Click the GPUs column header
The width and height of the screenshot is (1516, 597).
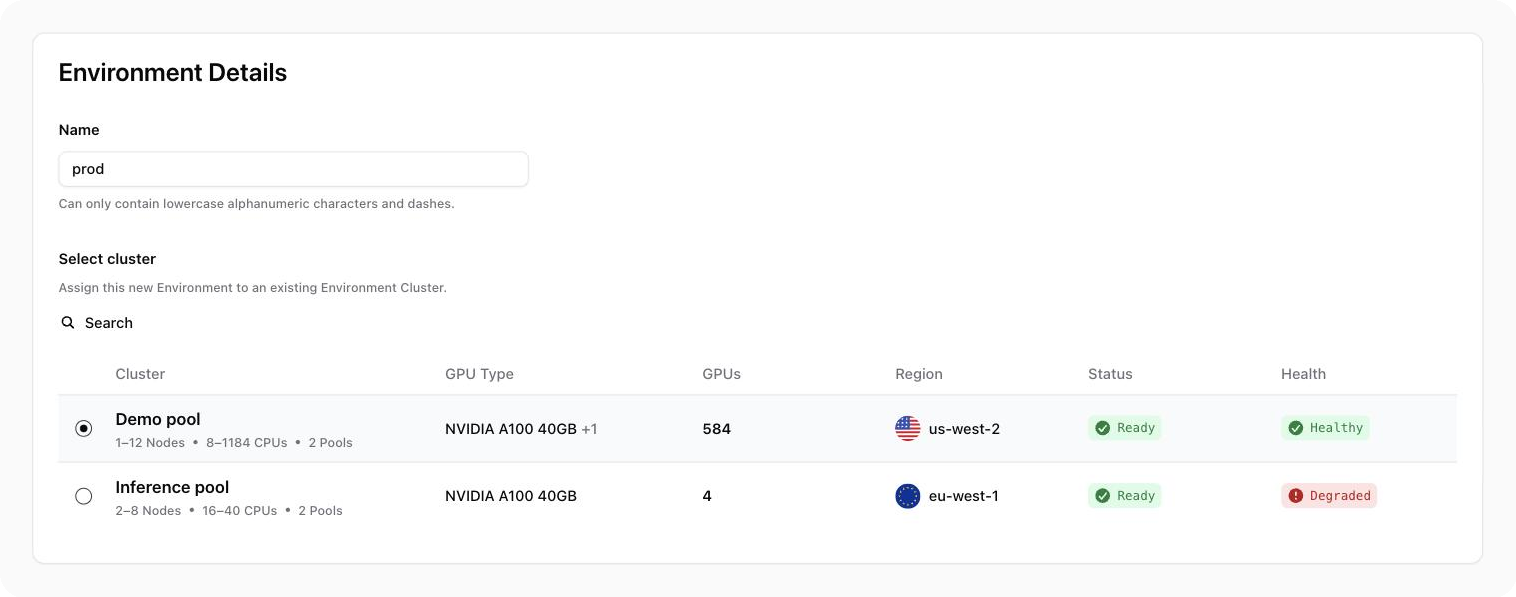coord(721,374)
